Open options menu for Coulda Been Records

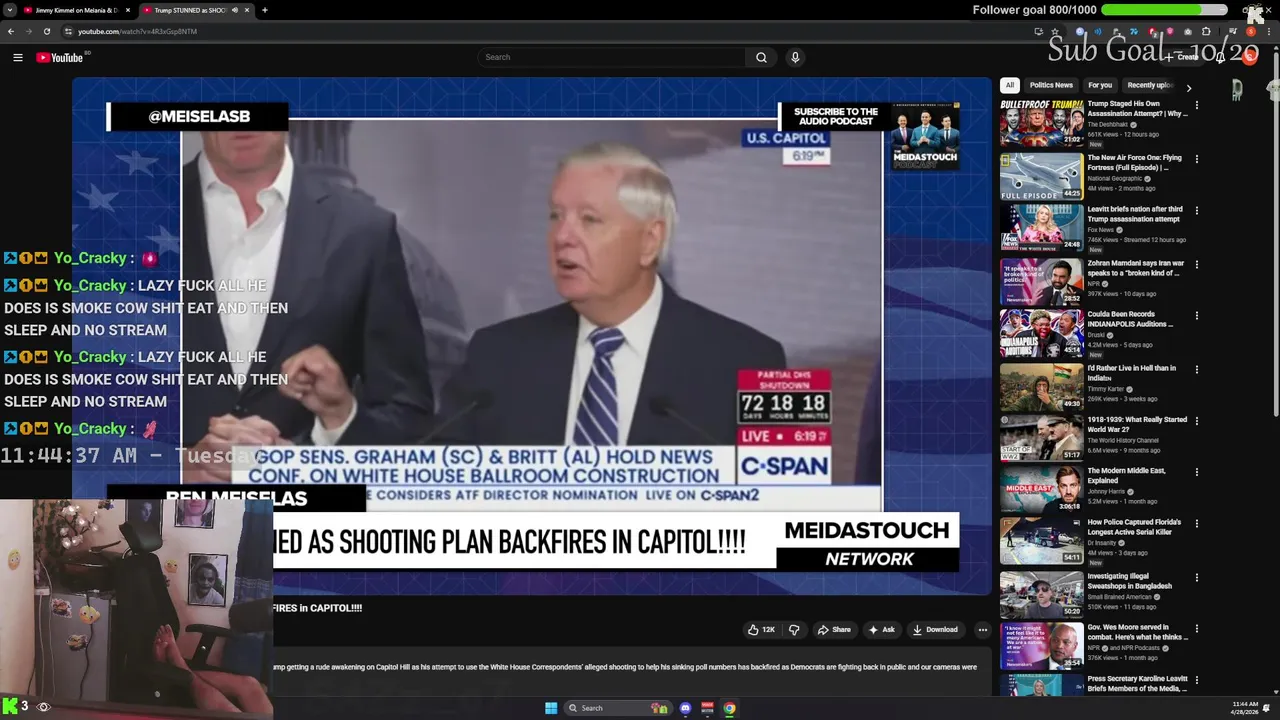click(1196, 315)
